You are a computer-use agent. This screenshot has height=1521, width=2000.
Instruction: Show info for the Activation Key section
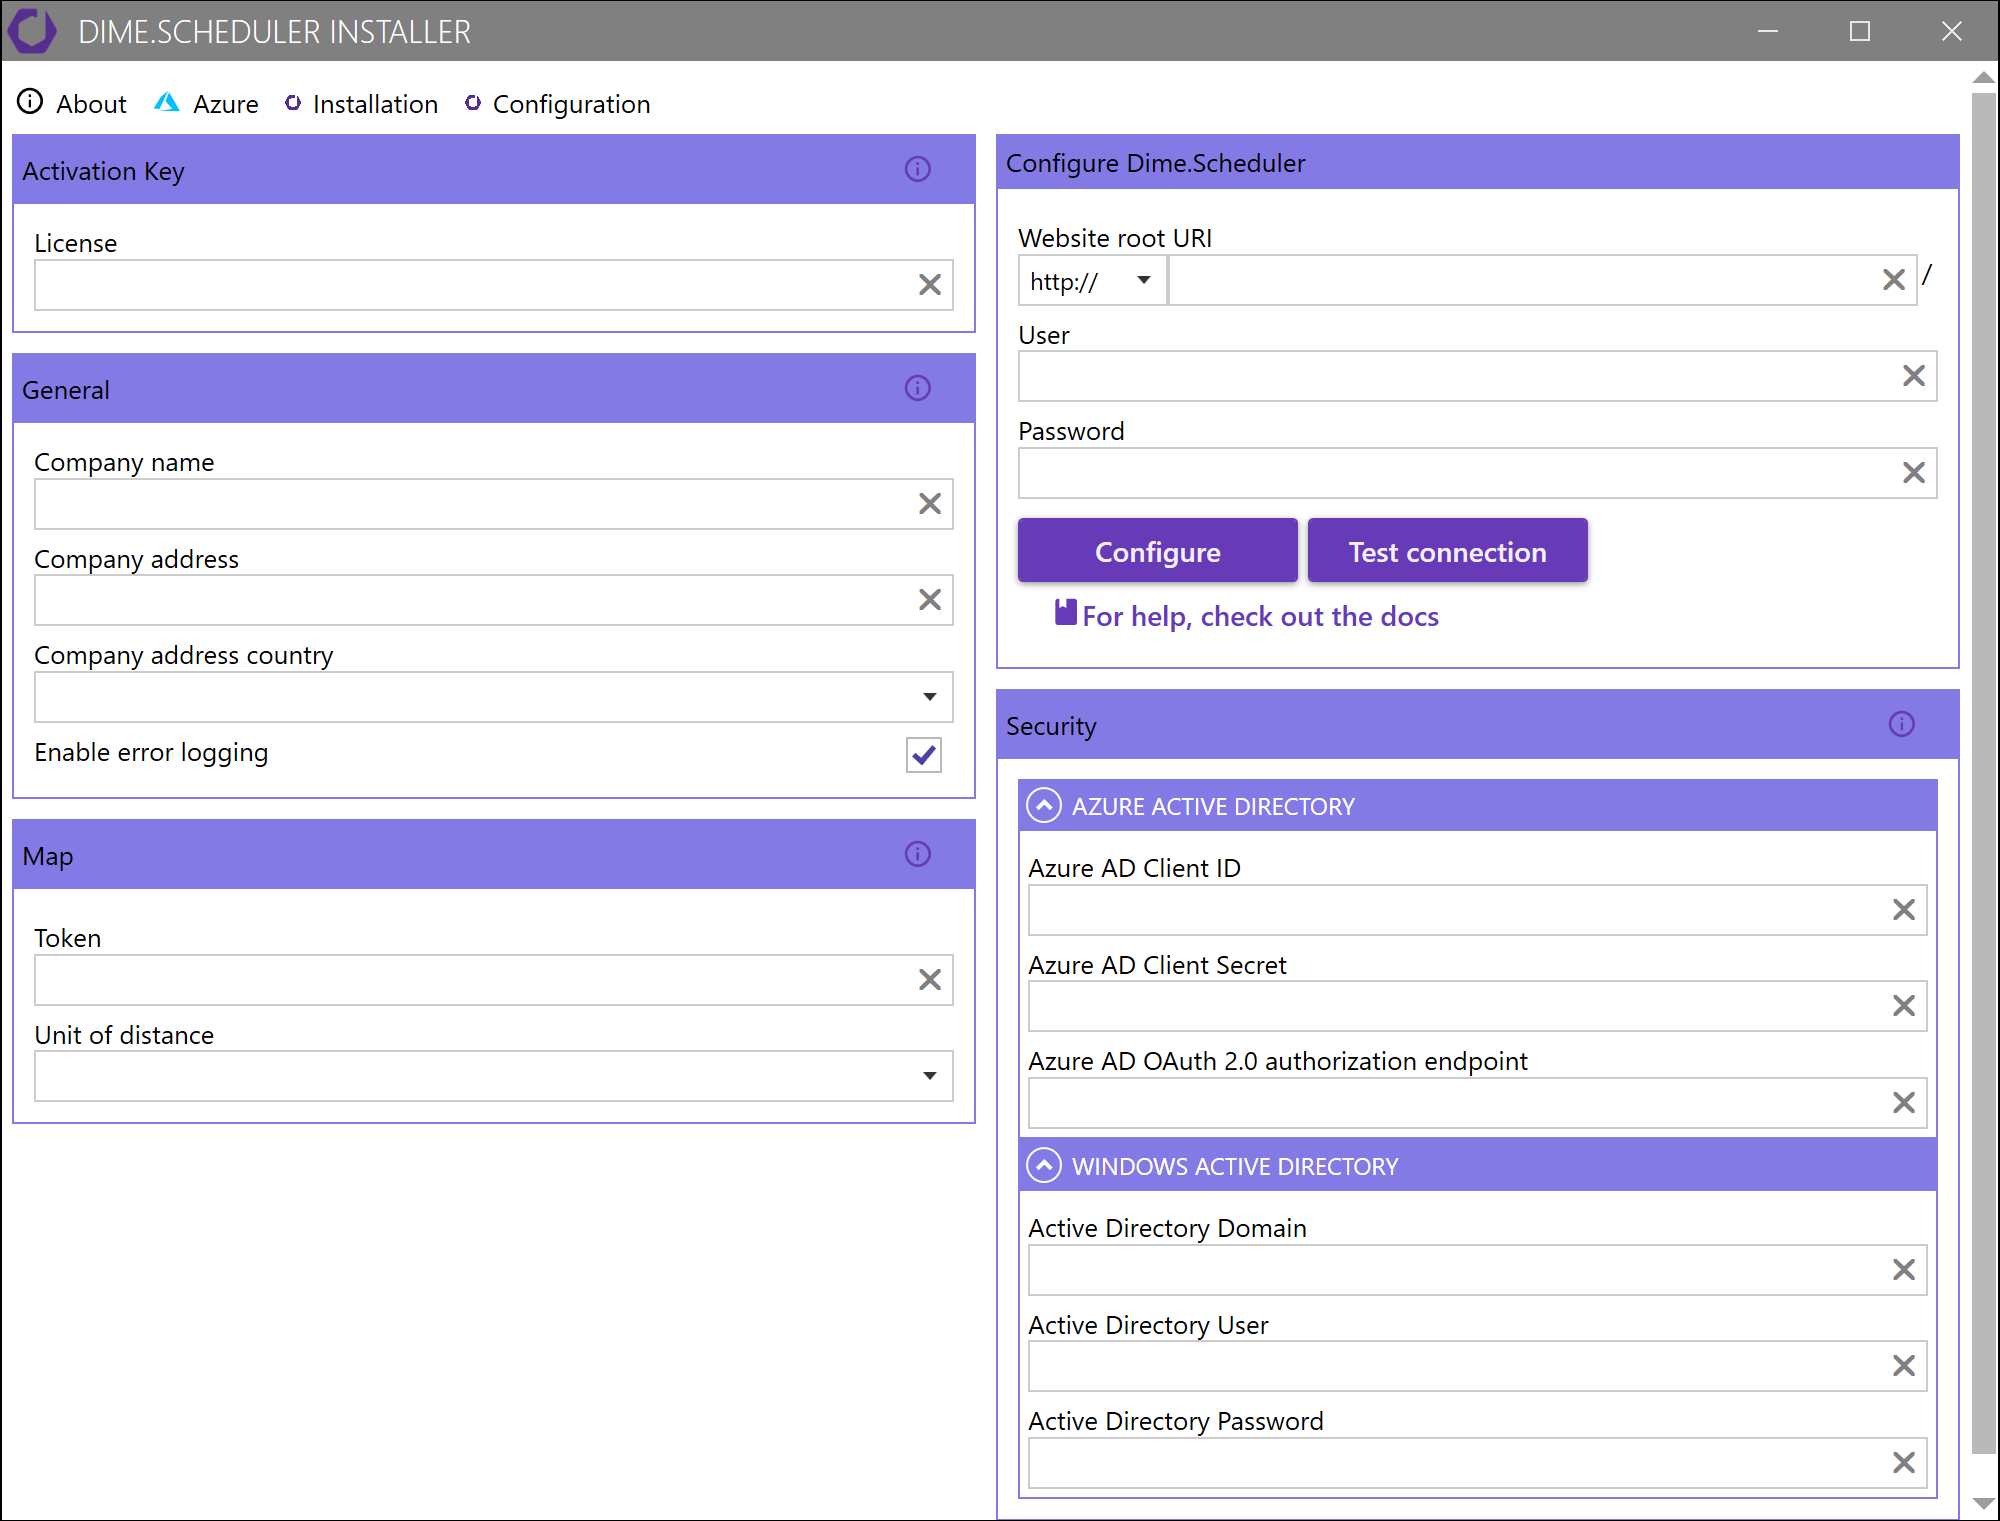point(918,169)
